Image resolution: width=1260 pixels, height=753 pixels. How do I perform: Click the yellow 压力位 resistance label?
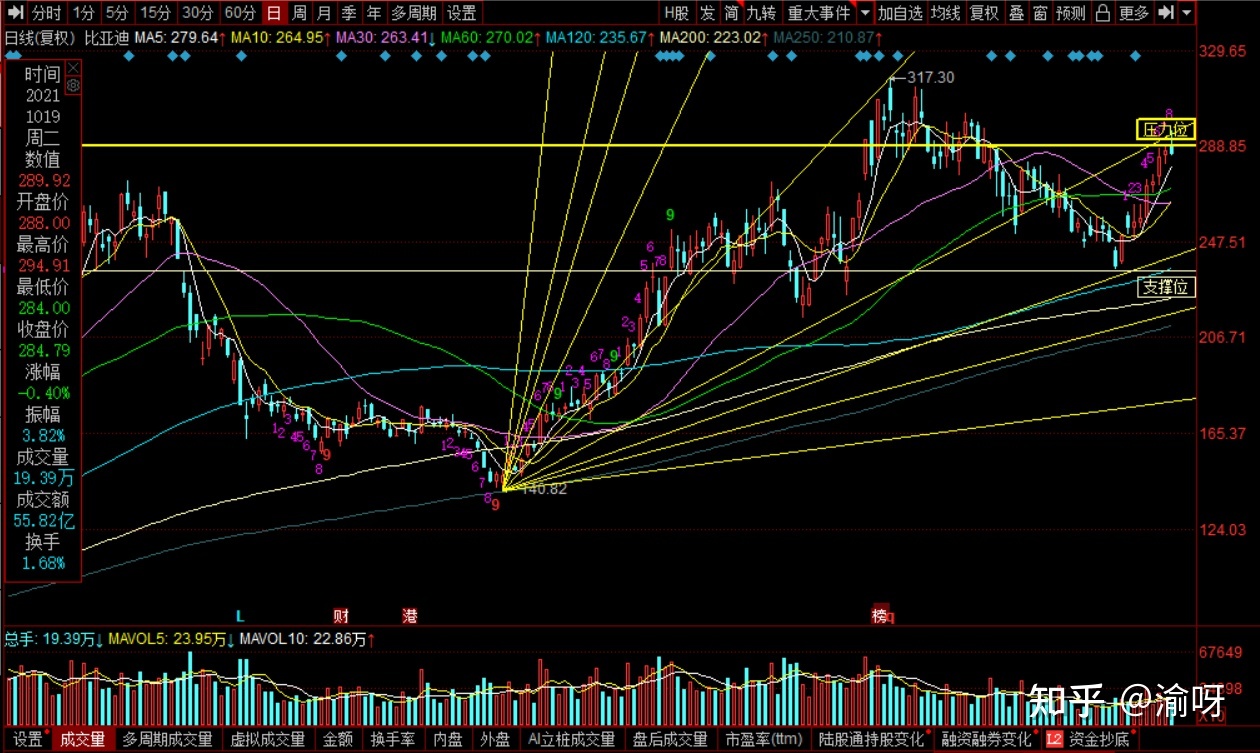click(x=1166, y=129)
